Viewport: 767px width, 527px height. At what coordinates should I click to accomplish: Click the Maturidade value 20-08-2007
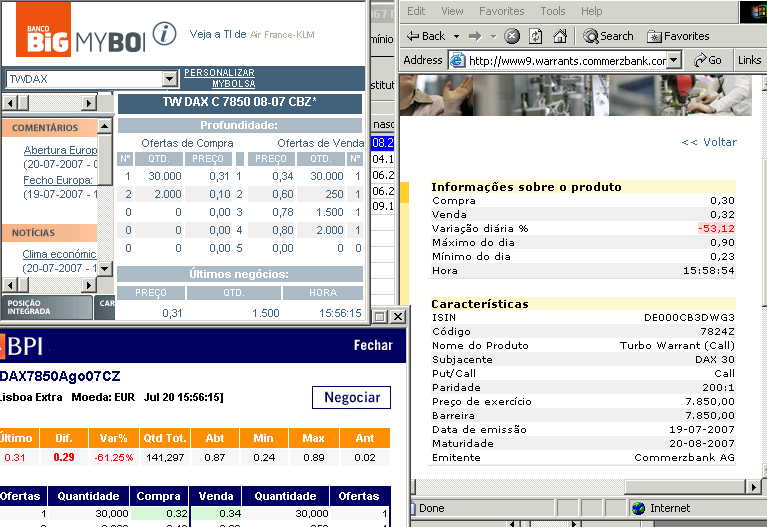tap(701, 443)
